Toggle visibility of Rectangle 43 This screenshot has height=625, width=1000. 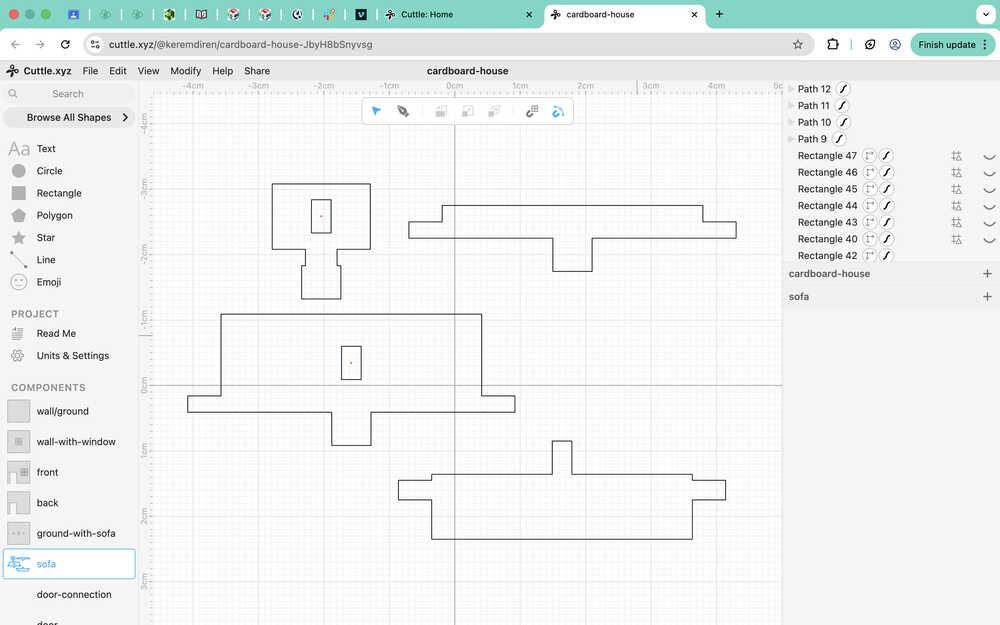coord(989,223)
